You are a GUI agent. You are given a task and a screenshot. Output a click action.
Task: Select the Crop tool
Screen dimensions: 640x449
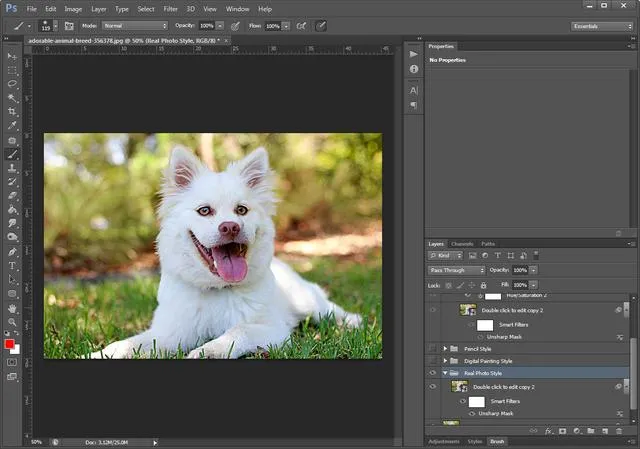[x=12, y=111]
